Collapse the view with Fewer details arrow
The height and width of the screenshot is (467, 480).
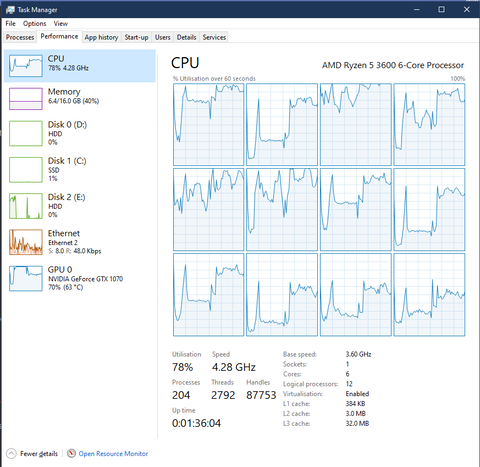click(11, 454)
